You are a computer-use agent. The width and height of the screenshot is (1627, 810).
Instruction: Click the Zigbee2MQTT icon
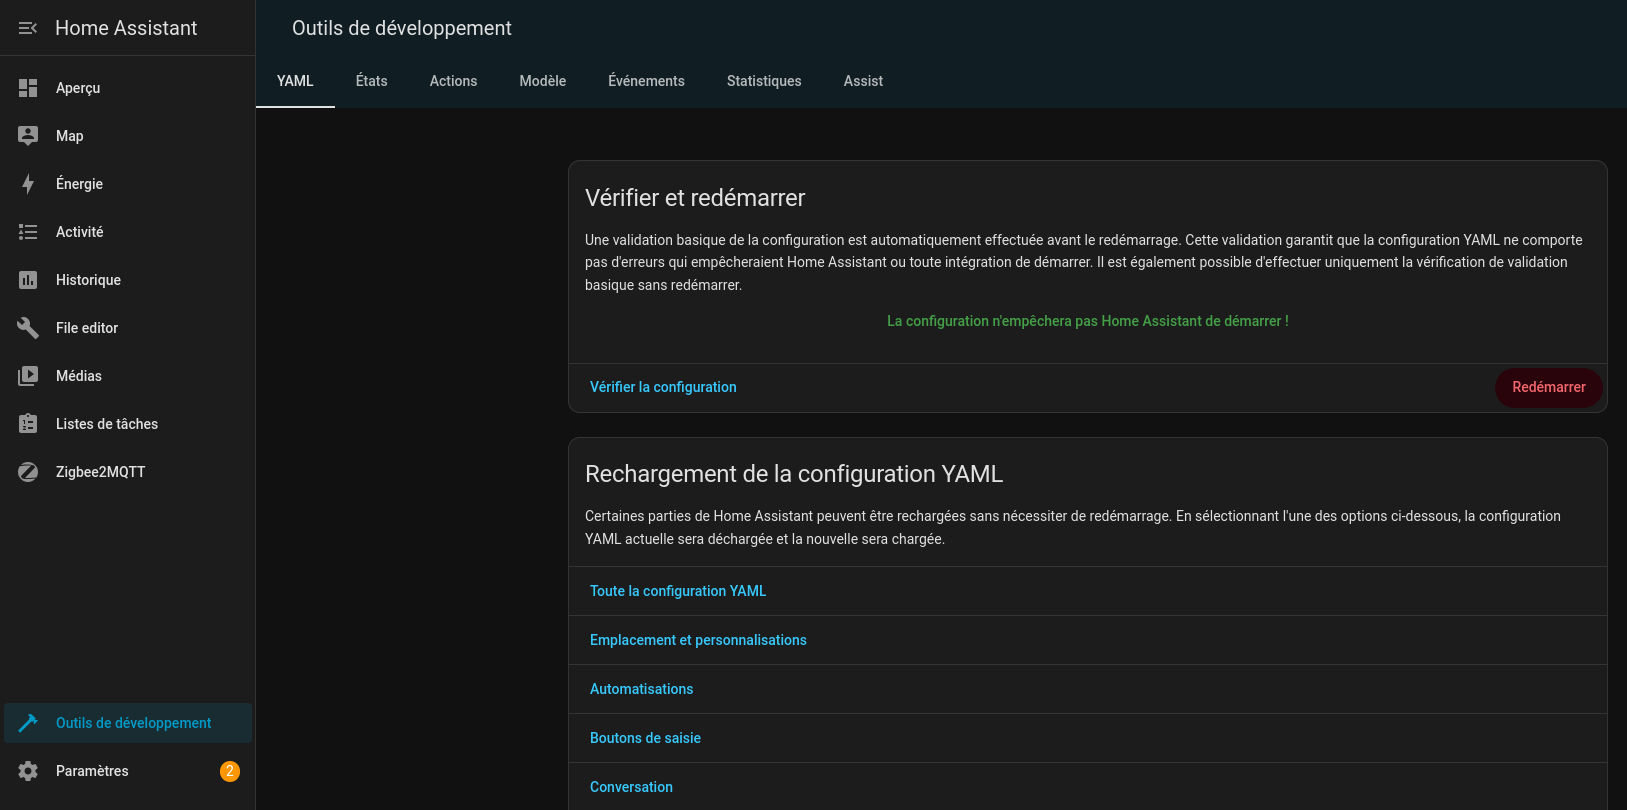tap(28, 472)
